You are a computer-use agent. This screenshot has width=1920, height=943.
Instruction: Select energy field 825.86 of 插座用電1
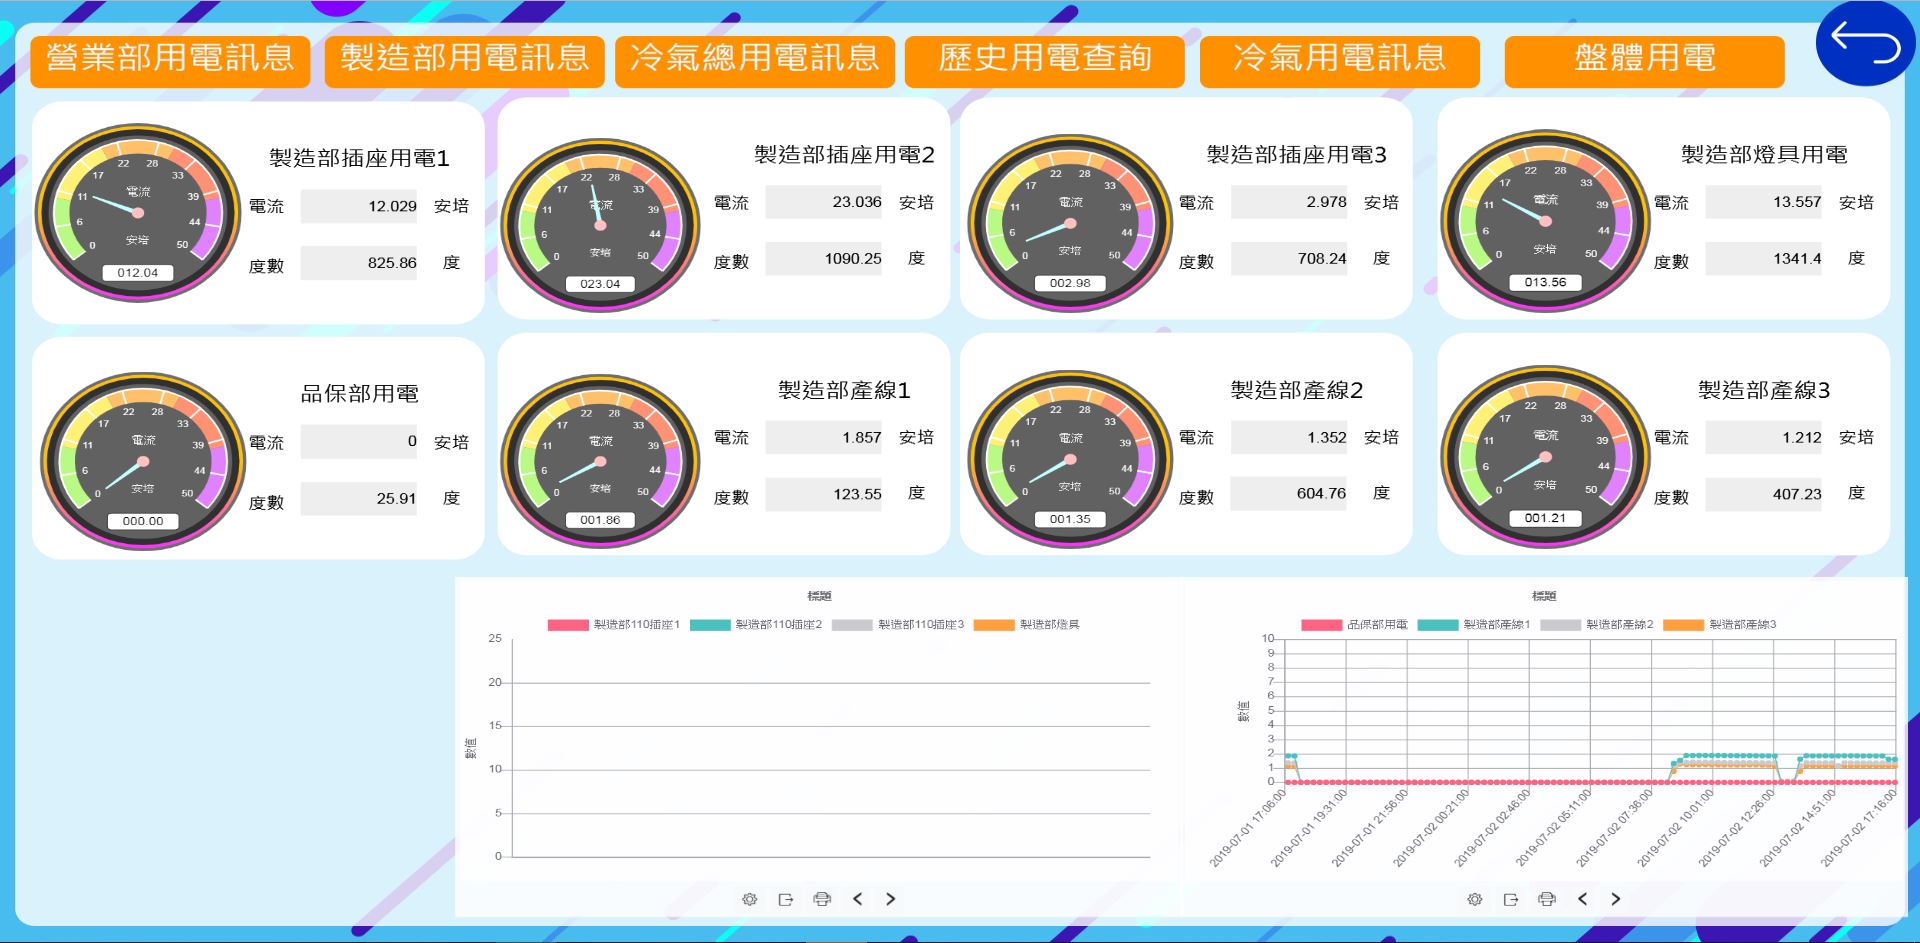(359, 263)
